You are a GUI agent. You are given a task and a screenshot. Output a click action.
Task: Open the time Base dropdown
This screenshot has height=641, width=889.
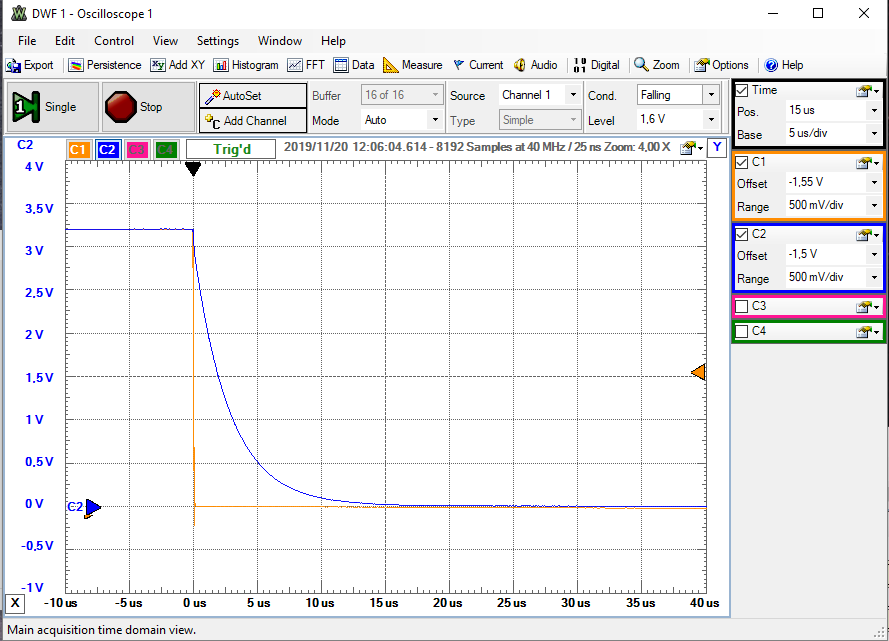pos(873,134)
